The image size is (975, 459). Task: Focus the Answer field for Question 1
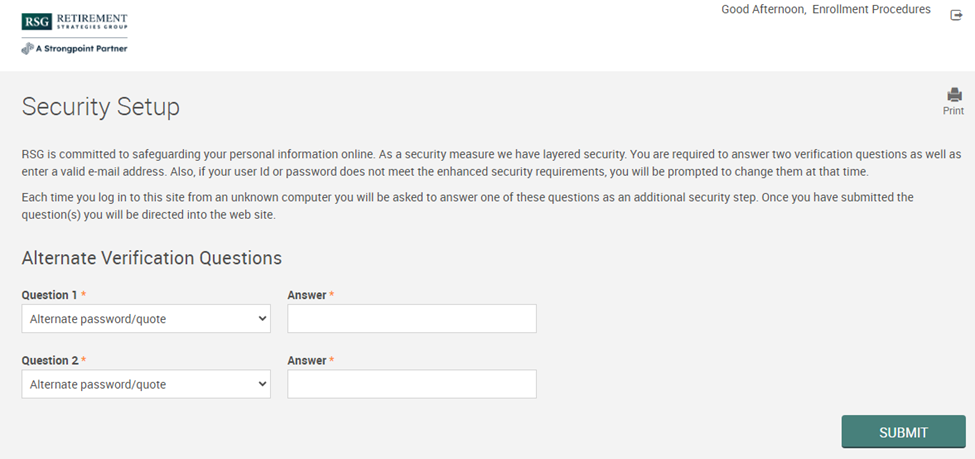tap(411, 319)
